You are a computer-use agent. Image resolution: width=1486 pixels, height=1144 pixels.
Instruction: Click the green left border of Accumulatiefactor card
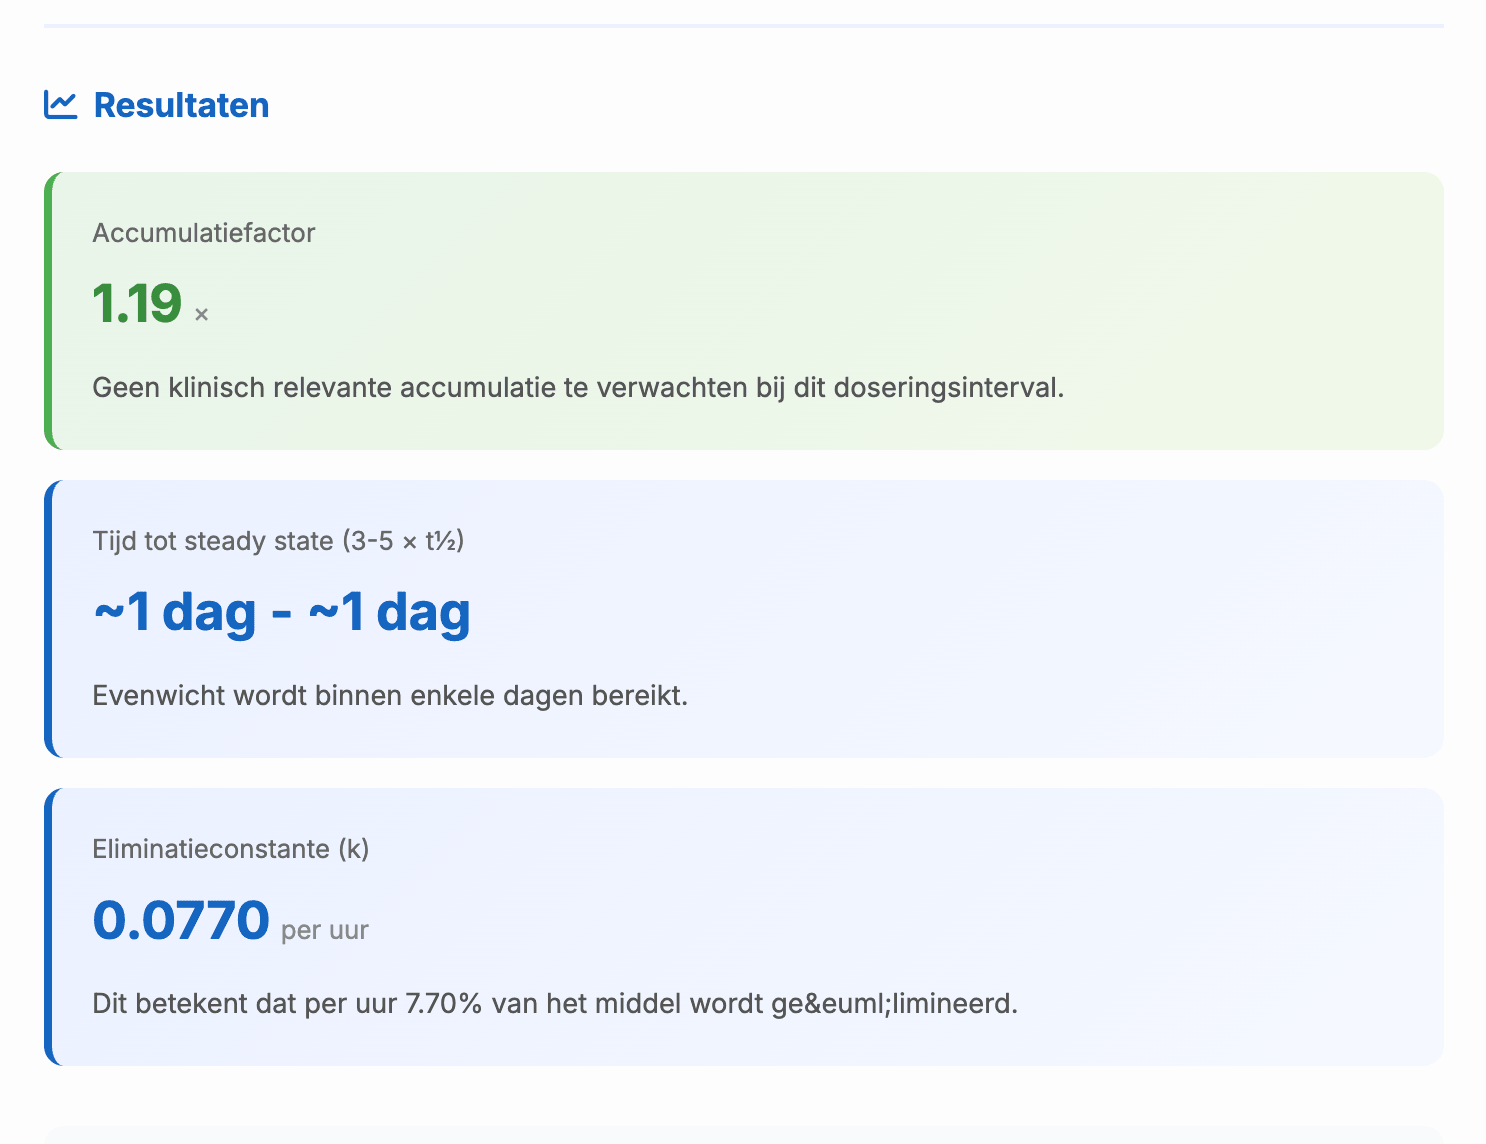tap(48, 311)
